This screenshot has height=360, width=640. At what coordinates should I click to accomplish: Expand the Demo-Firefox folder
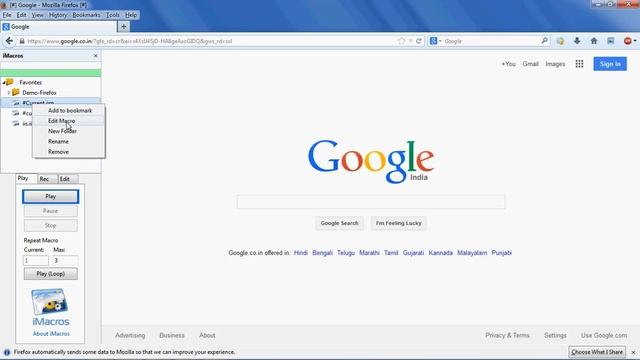9,93
